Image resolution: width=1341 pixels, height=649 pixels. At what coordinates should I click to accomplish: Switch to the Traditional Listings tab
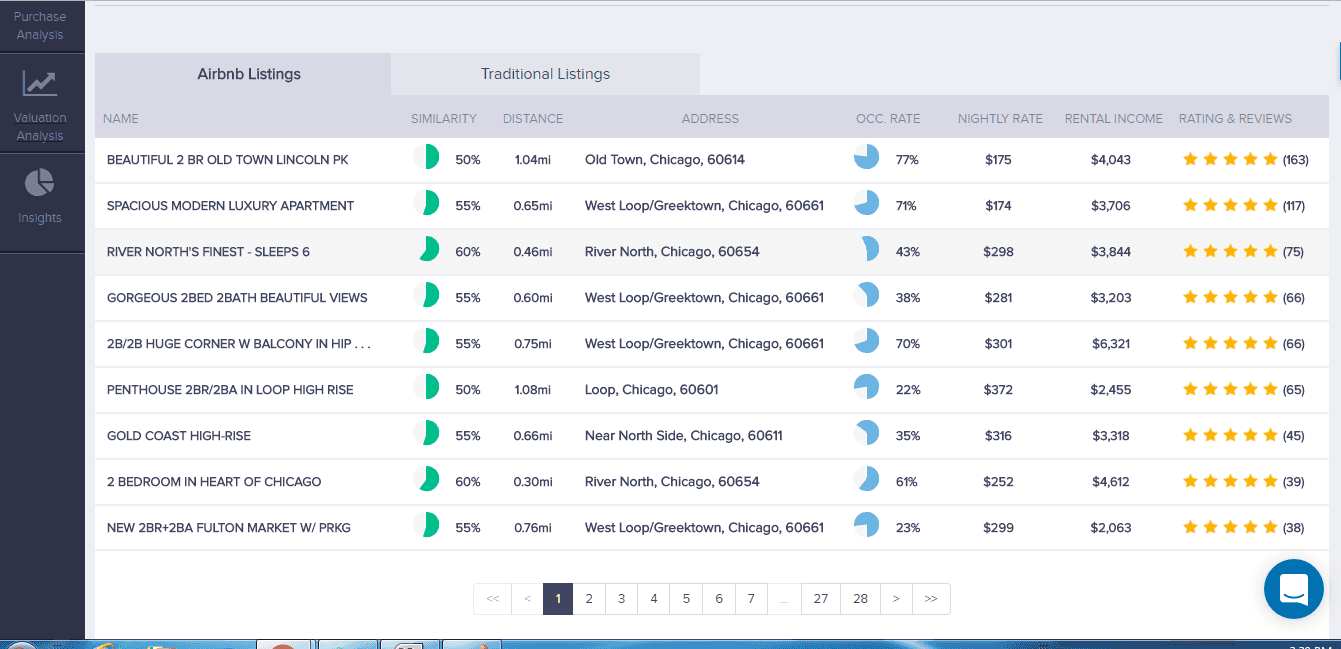545,74
